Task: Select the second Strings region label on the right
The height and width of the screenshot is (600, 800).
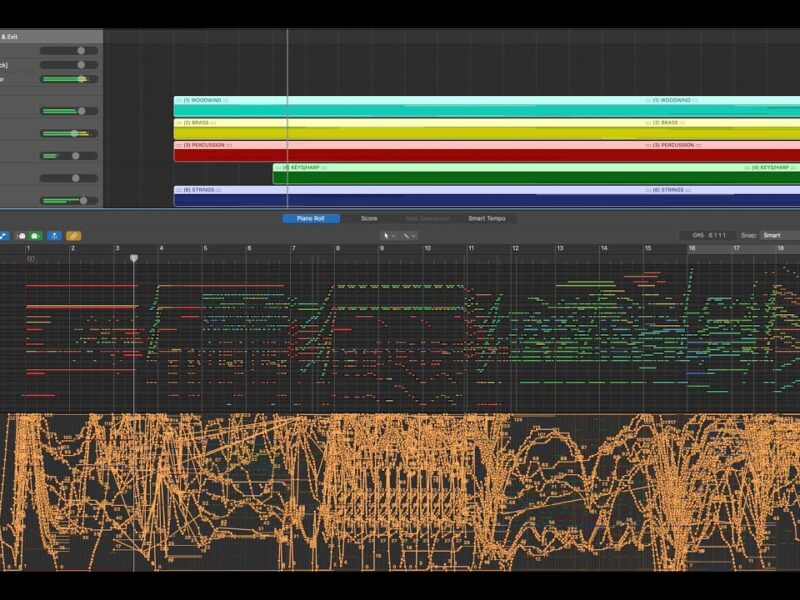Action: 668,190
